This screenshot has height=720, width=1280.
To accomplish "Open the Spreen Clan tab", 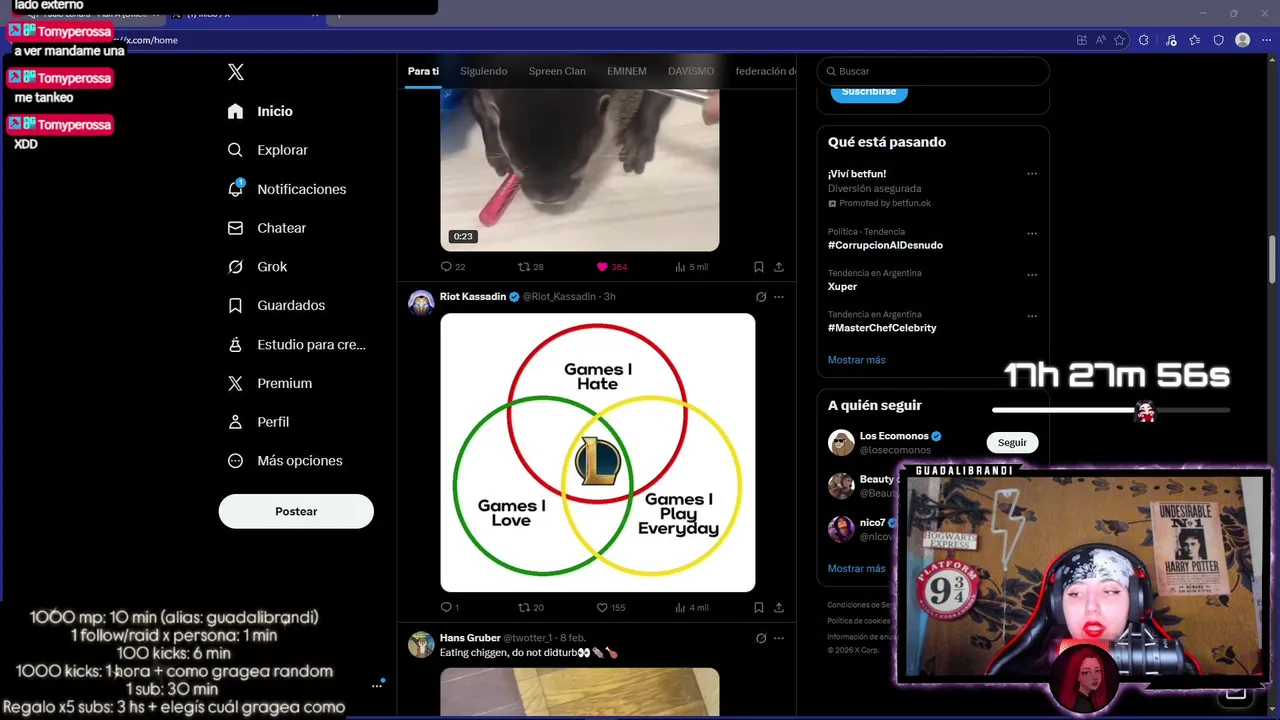I will pos(557,71).
